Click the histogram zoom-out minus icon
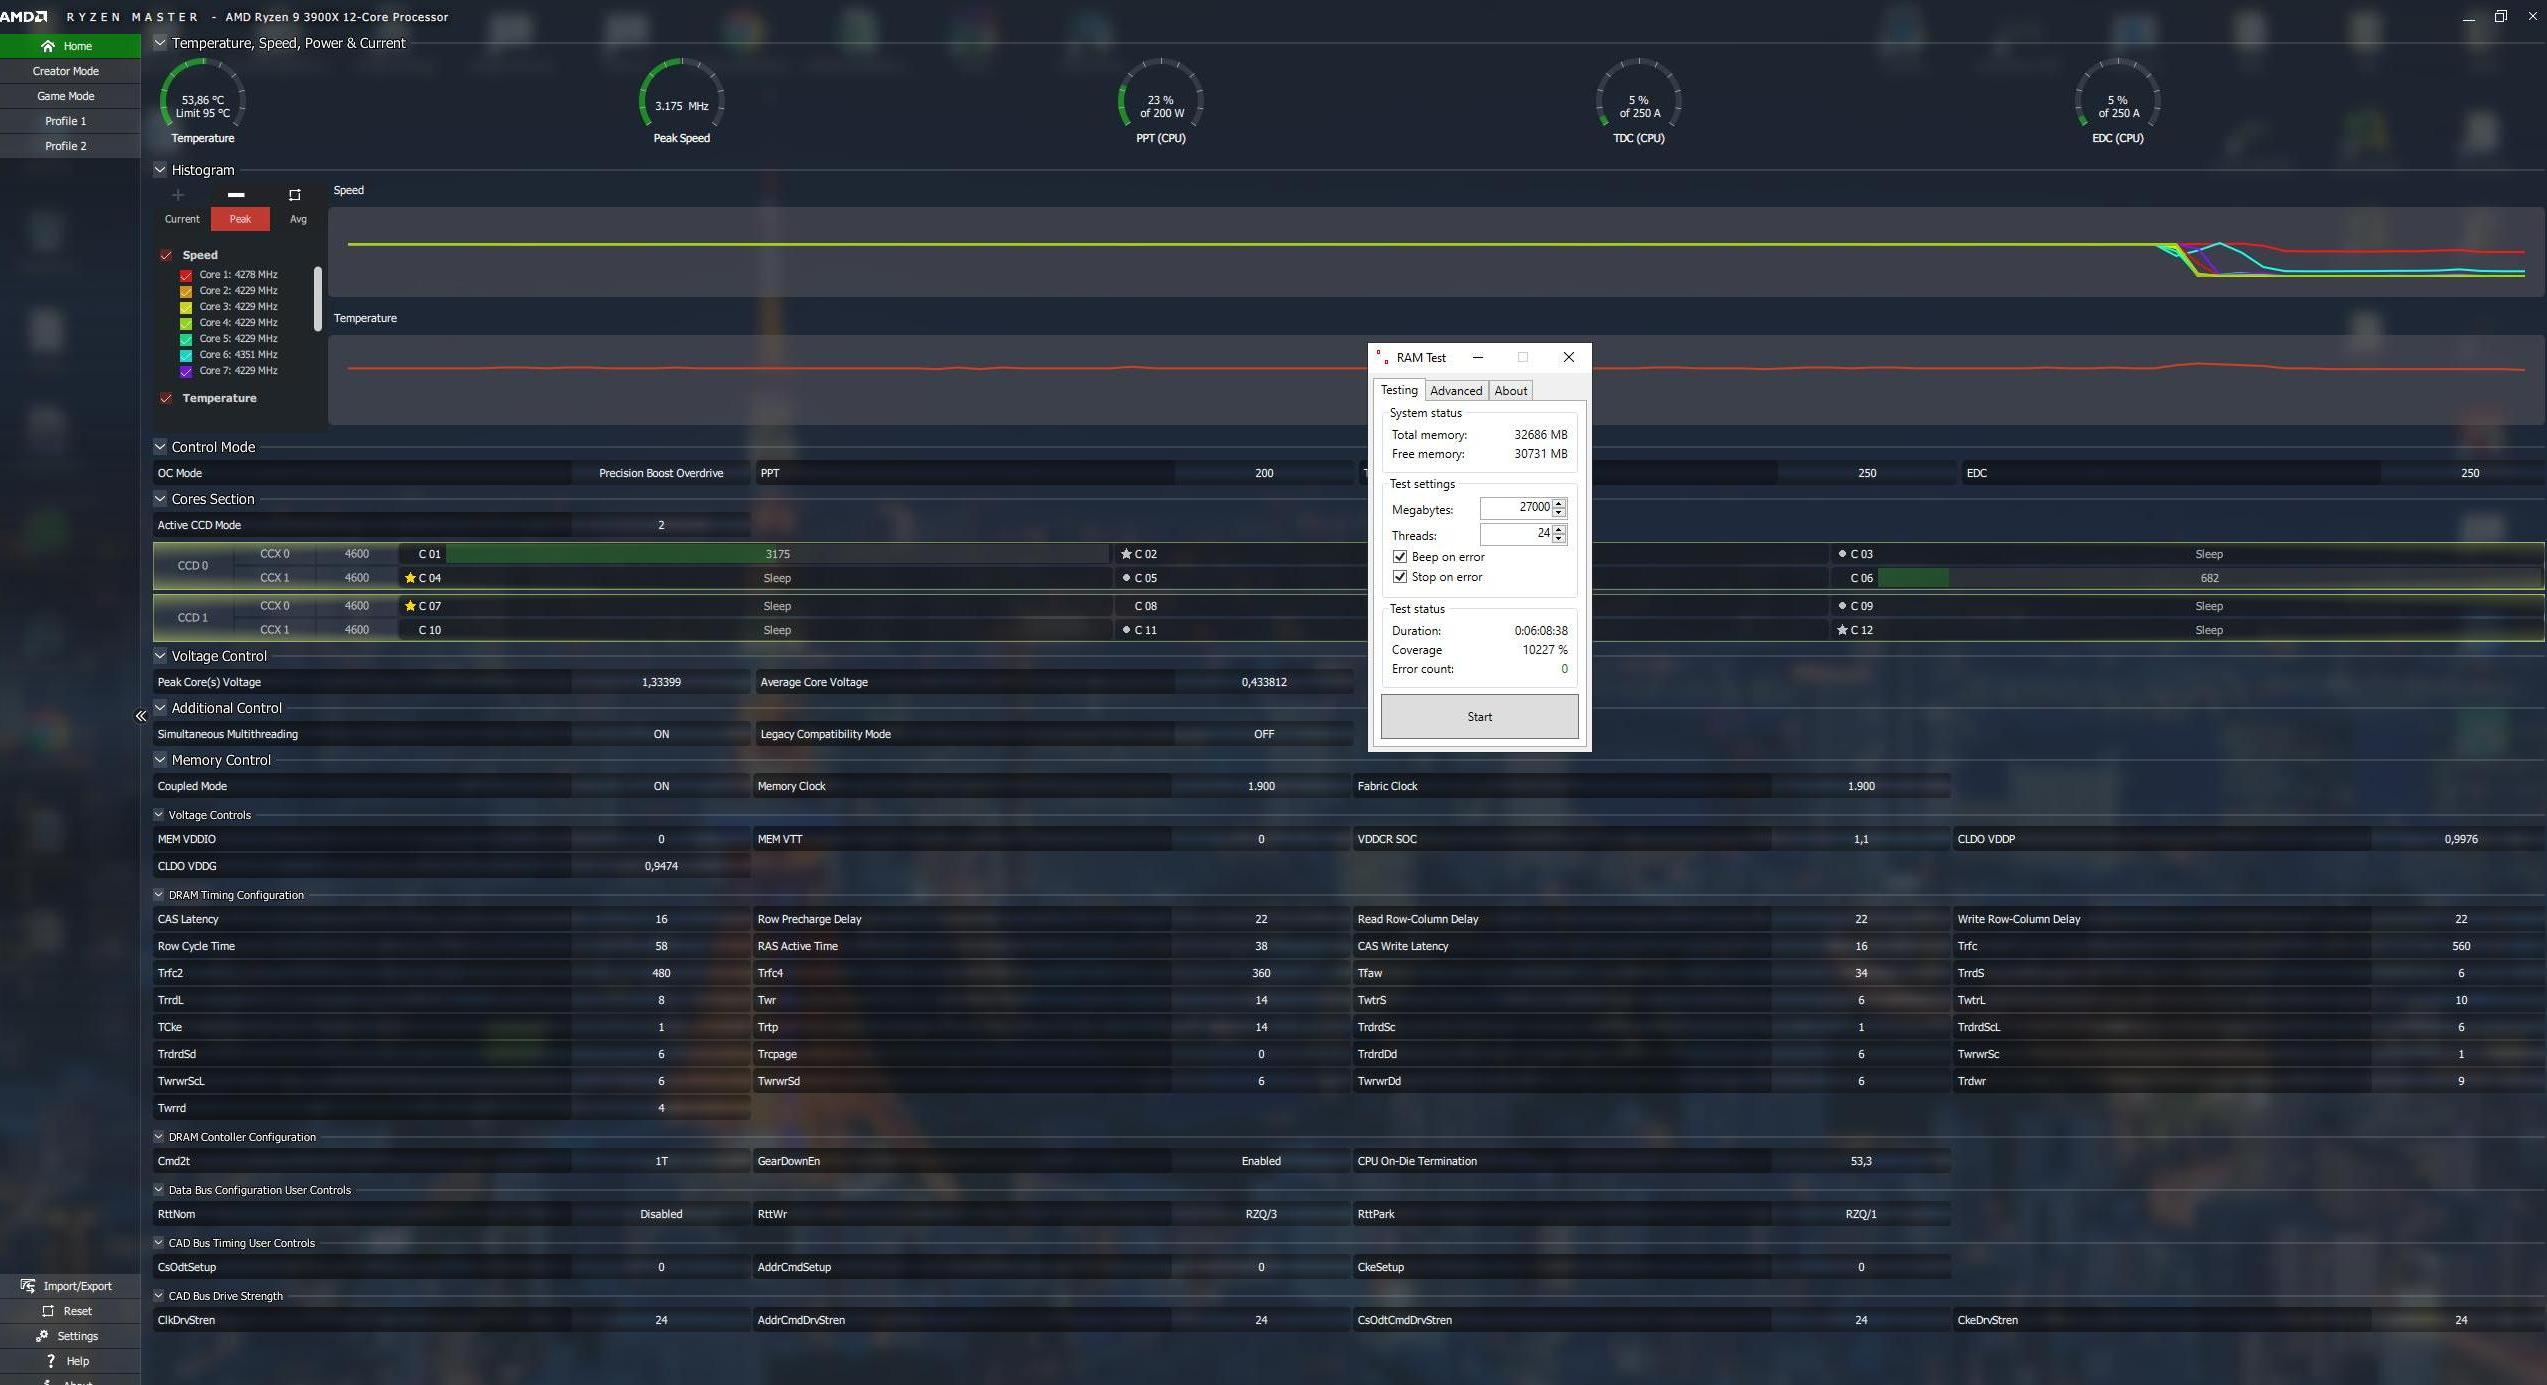Viewport: 2547px width, 1385px height. pos(236,195)
